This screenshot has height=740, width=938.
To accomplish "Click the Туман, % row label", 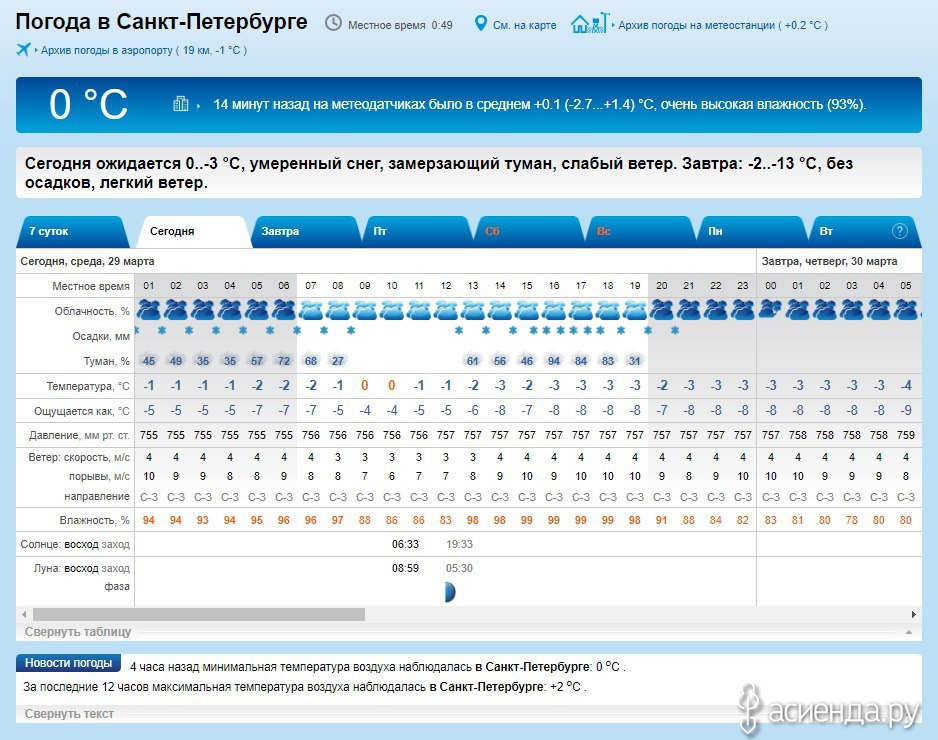I will pos(106,361).
